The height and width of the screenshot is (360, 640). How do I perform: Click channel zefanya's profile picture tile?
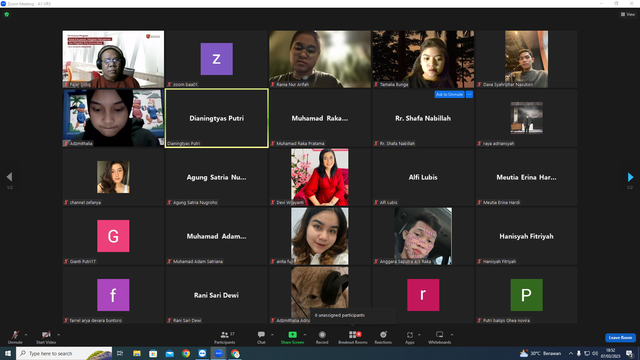tap(113, 177)
